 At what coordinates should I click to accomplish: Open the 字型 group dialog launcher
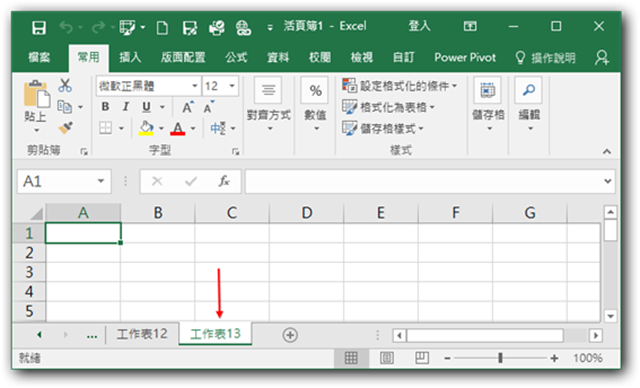[236, 152]
